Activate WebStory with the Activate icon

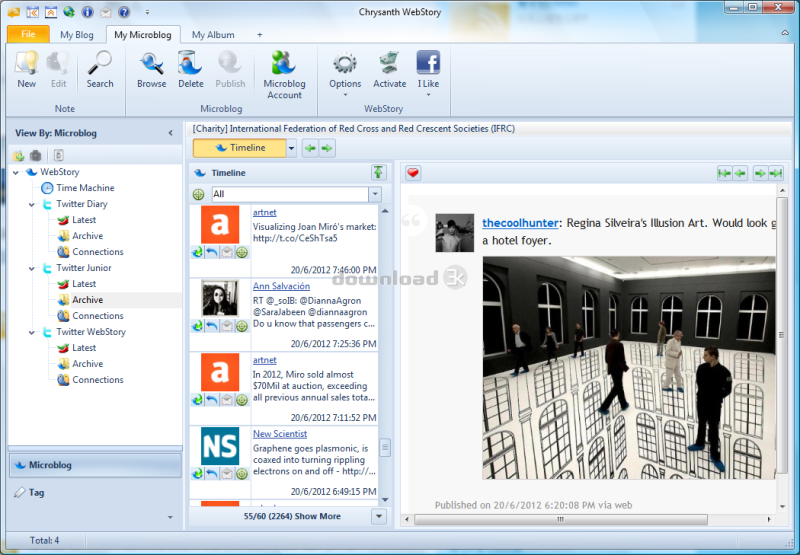click(389, 70)
